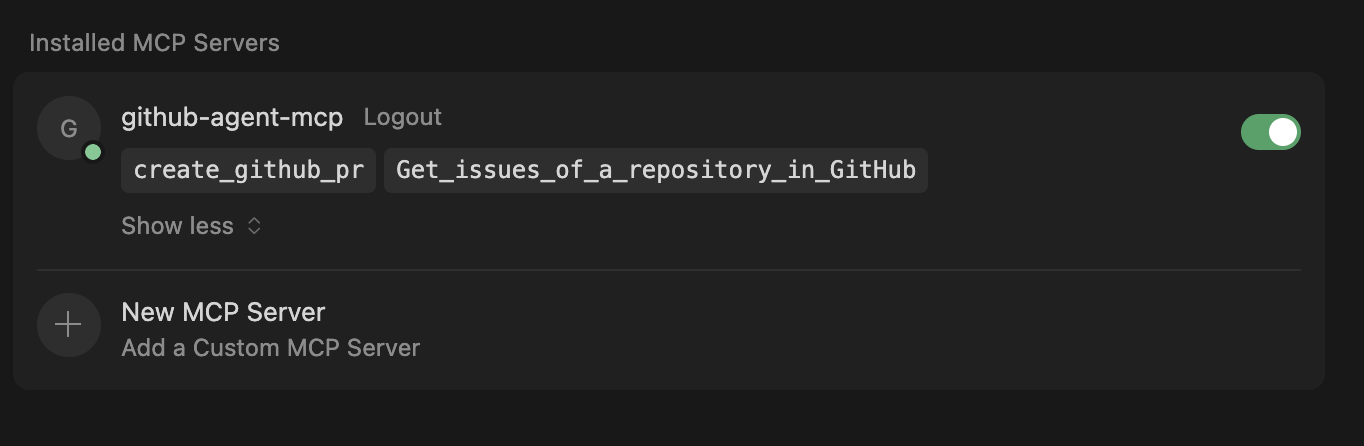Click the Add a Custom MCP Server subtitle
Screen dimensions: 1364x446
[x=270, y=348]
